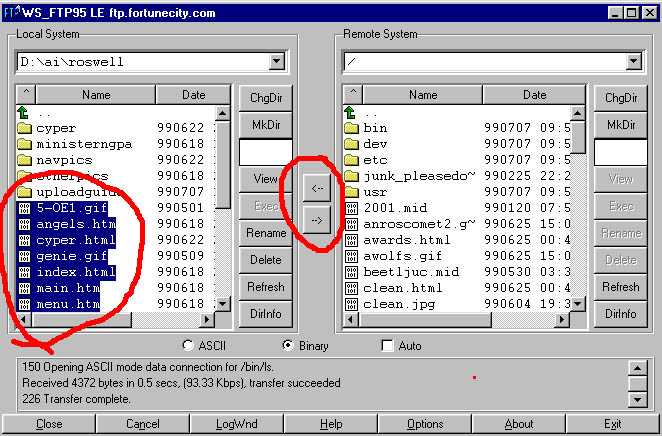This screenshot has height=436, width=662.
Task: Open the LogWnd button in bottom bar
Action: pos(236,424)
